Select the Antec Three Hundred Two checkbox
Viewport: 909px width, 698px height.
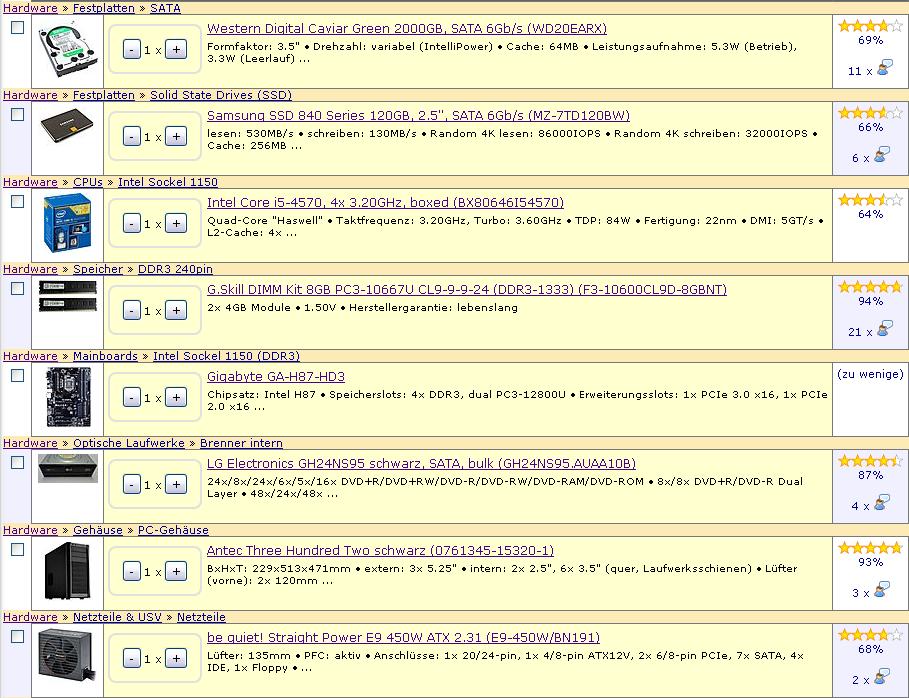pos(18,549)
